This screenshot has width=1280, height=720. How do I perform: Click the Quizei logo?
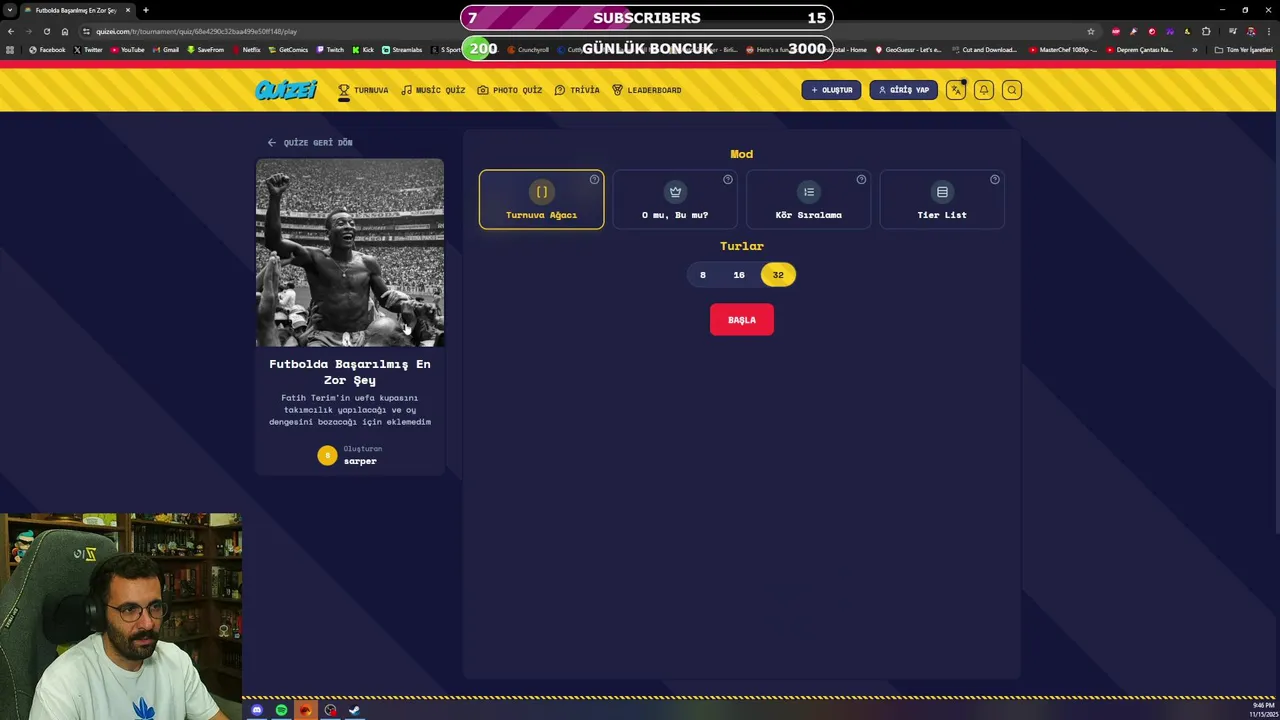[x=286, y=90]
